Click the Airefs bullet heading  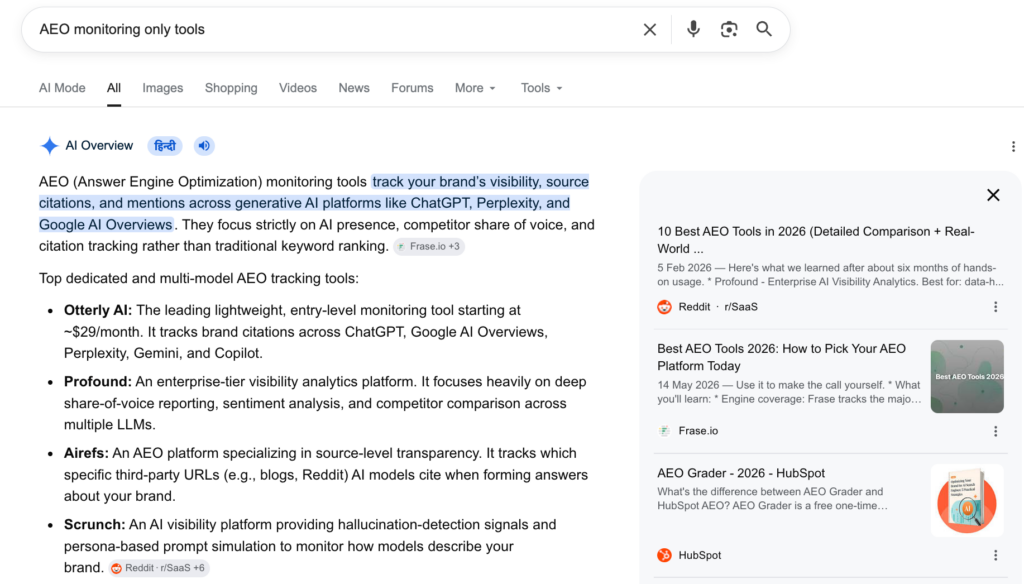click(x=86, y=453)
